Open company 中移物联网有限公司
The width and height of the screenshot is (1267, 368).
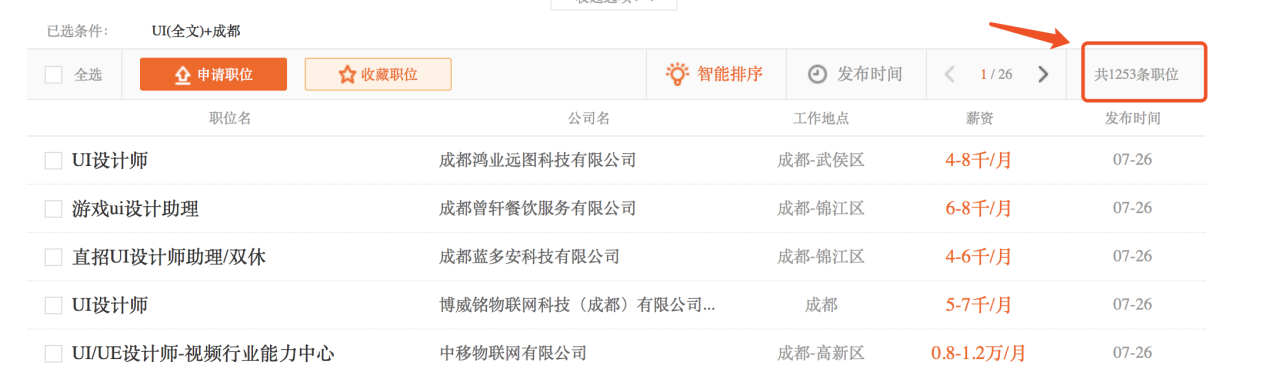click(x=513, y=352)
